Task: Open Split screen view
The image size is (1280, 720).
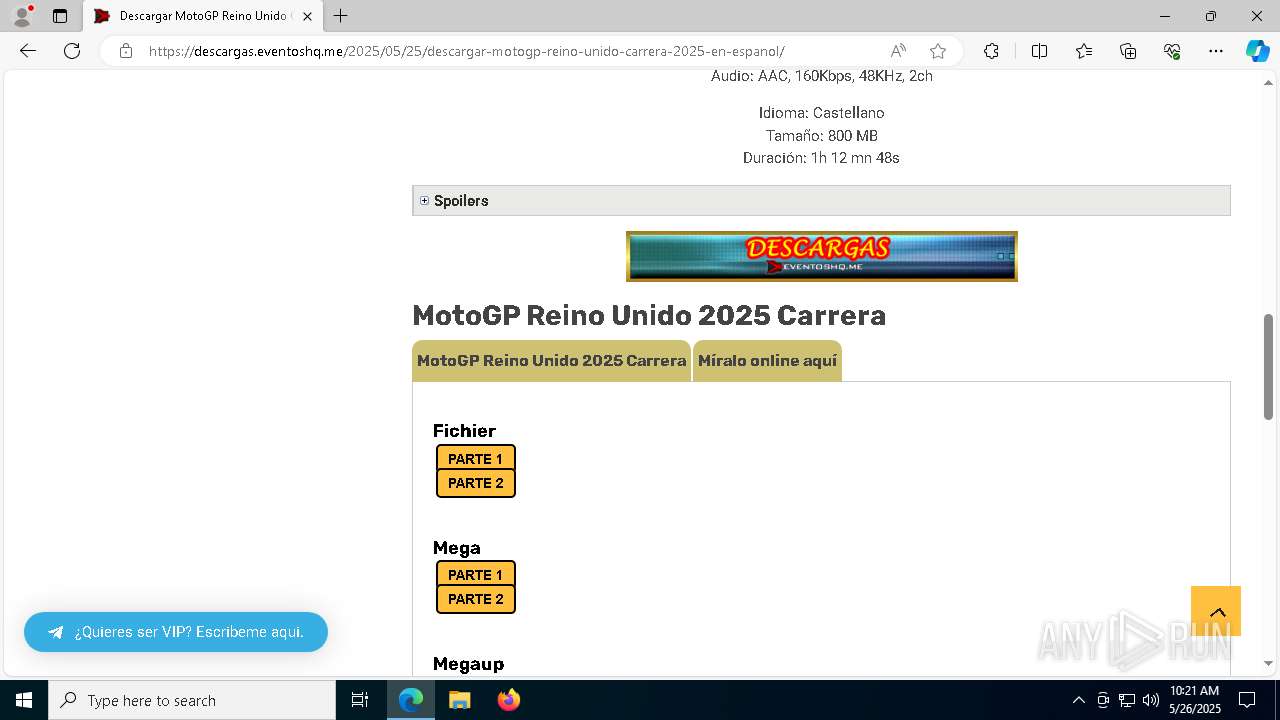Action: tap(1039, 51)
